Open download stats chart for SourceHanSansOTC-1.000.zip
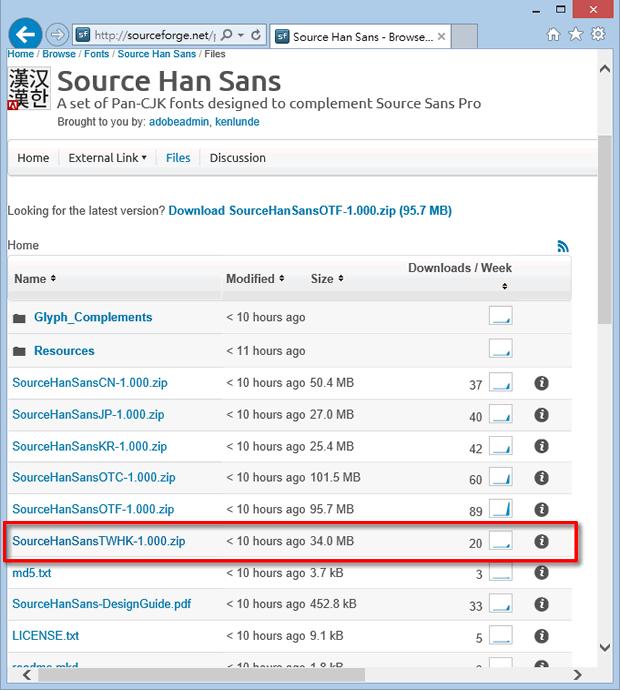This screenshot has height=691, width=620. tap(501, 477)
